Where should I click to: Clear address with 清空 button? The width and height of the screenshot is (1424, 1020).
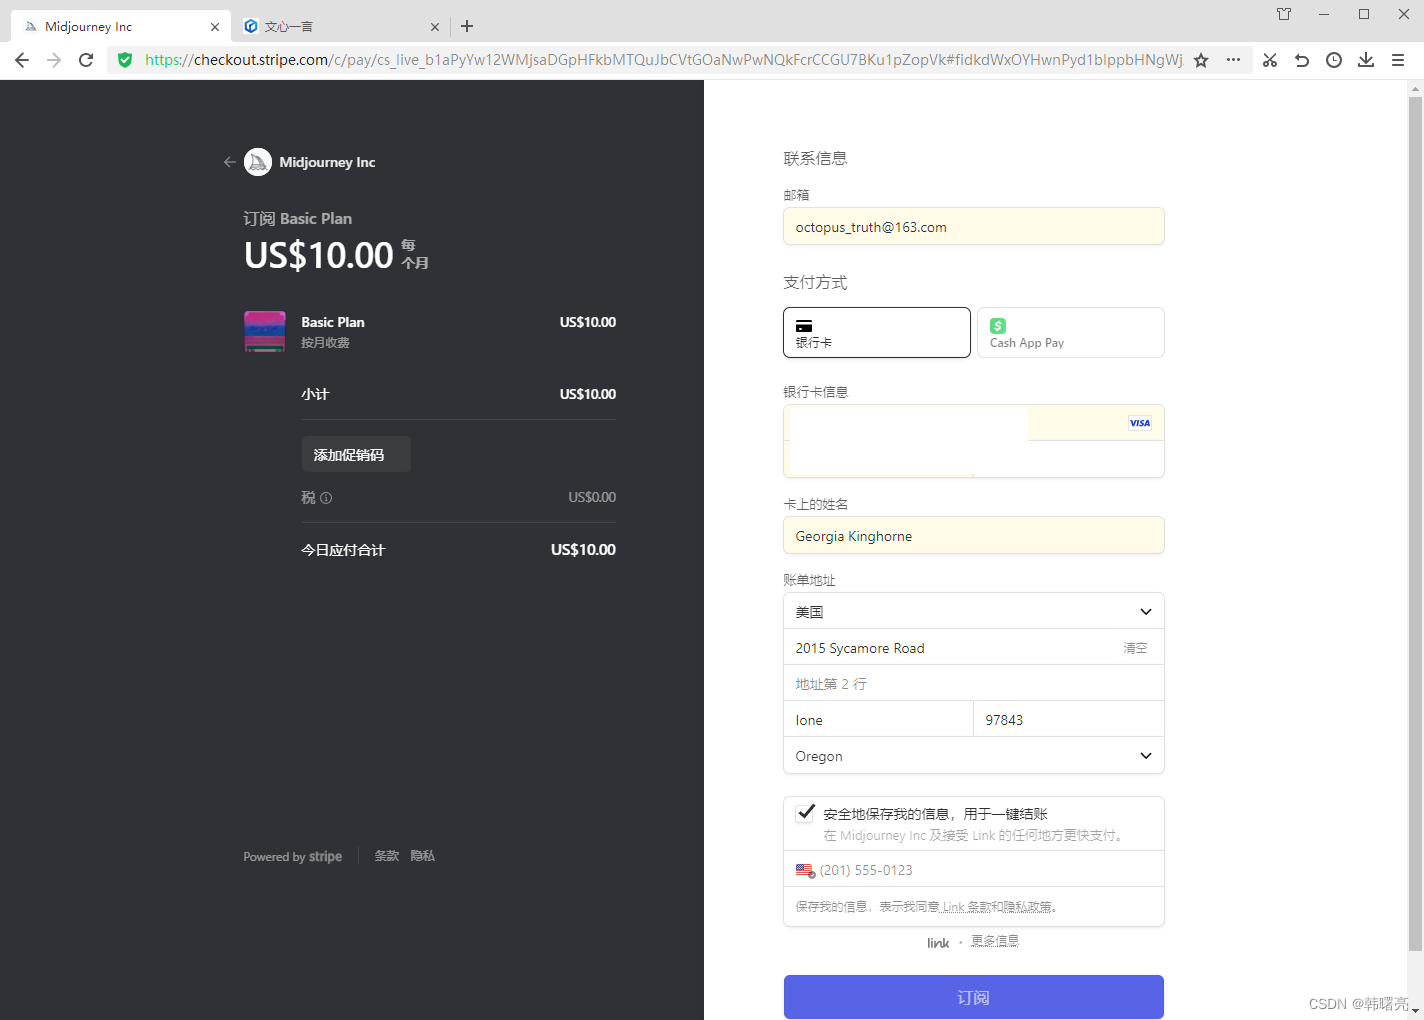point(1135,648)
